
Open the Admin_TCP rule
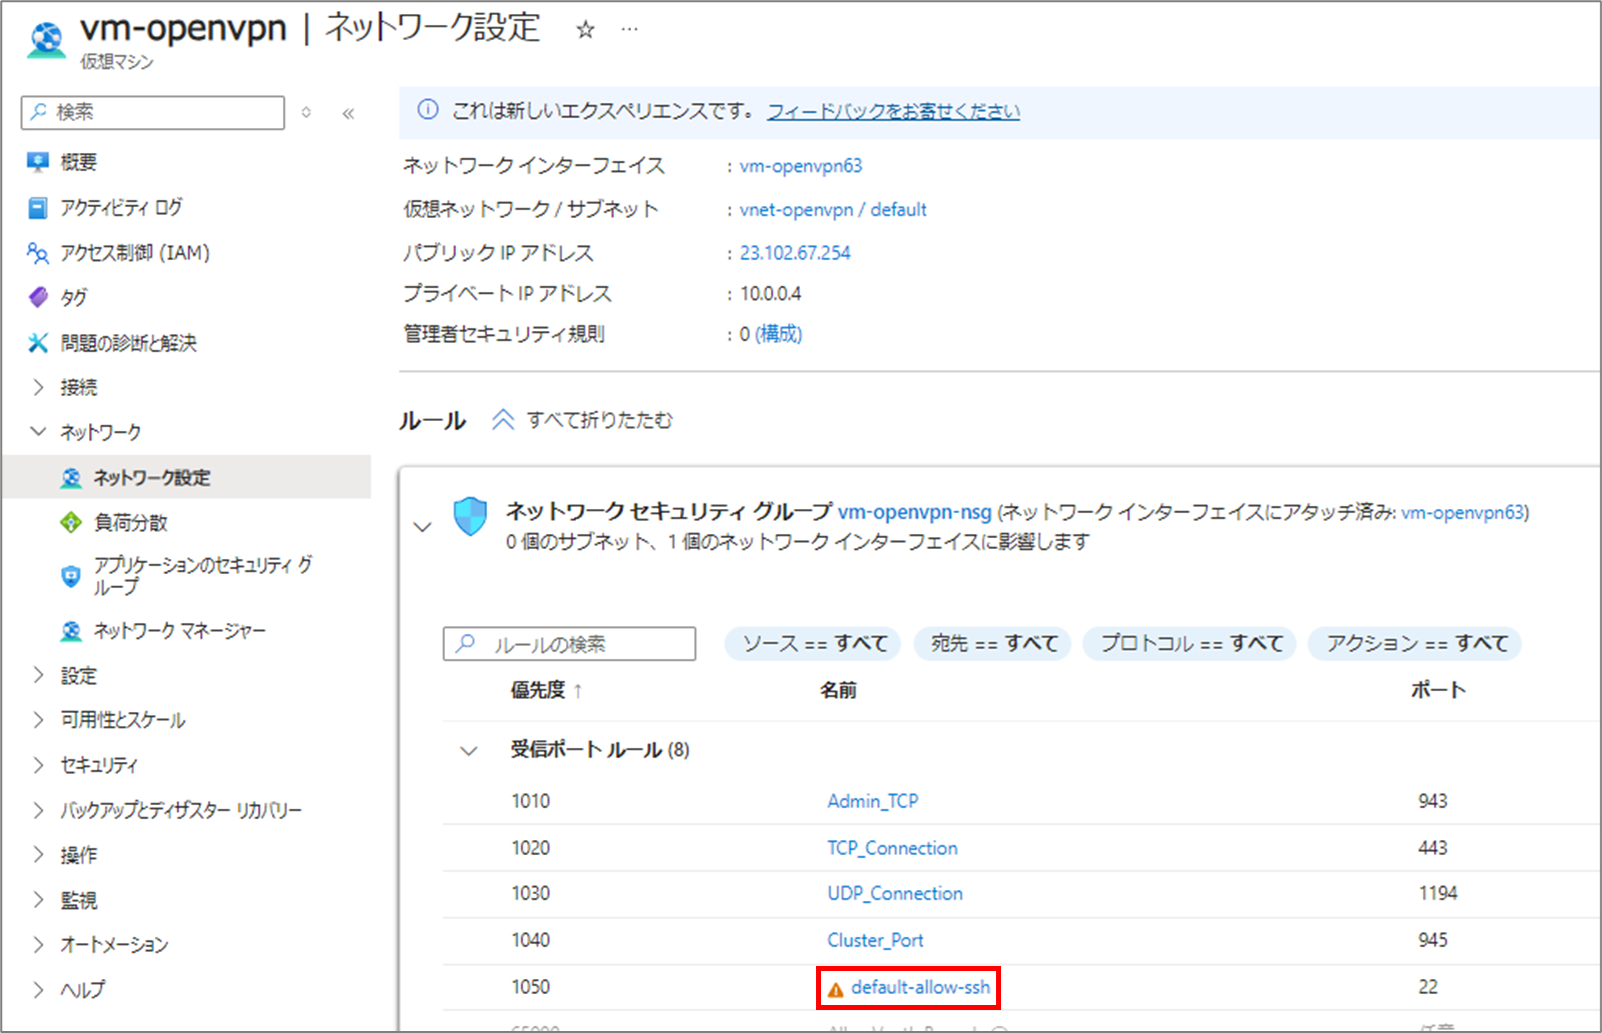pyautogui.click(x=872, y=801)
